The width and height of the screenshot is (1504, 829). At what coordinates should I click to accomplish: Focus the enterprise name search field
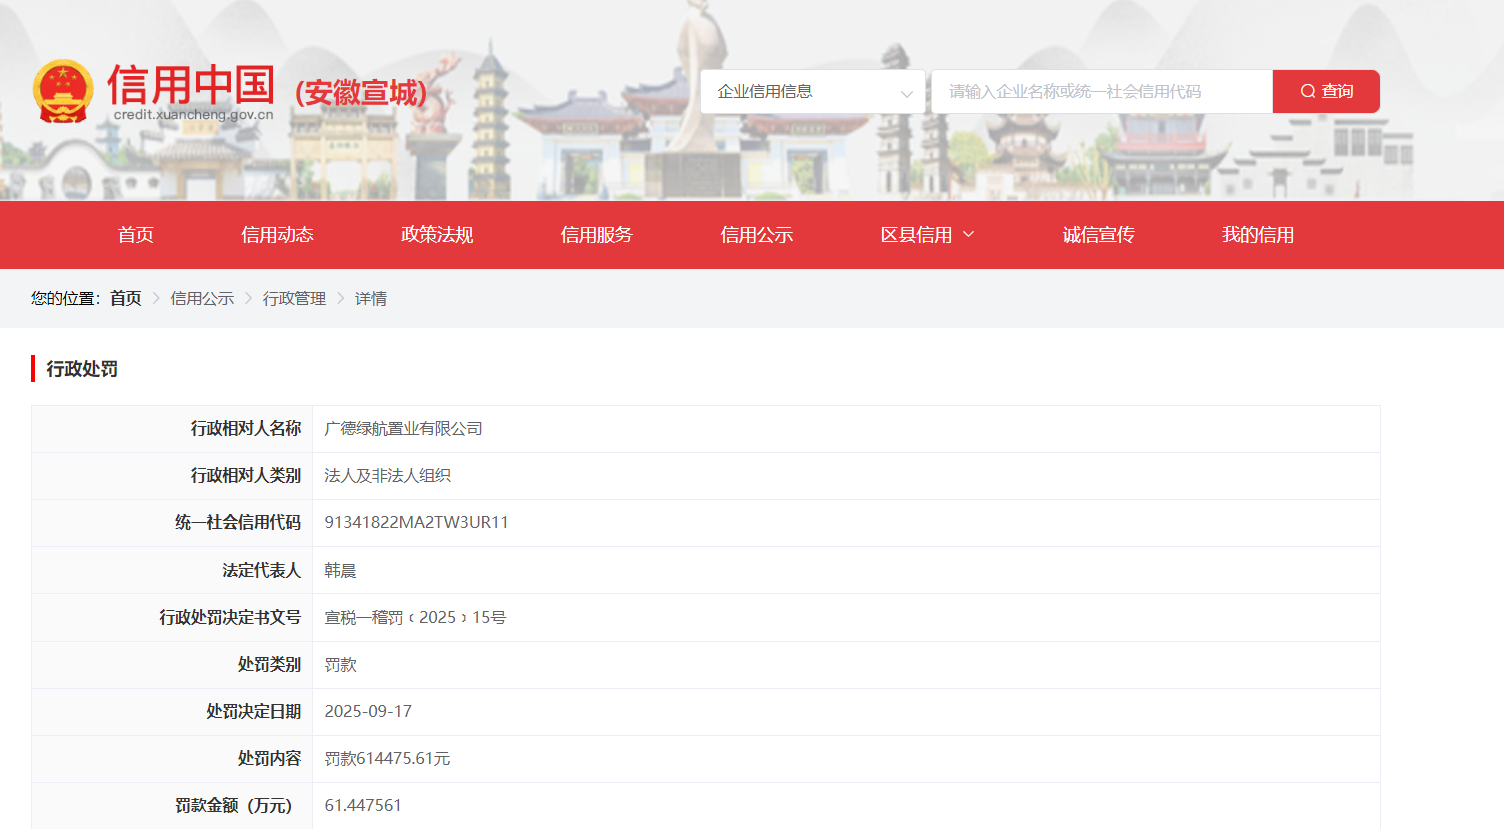(1102, 92)
